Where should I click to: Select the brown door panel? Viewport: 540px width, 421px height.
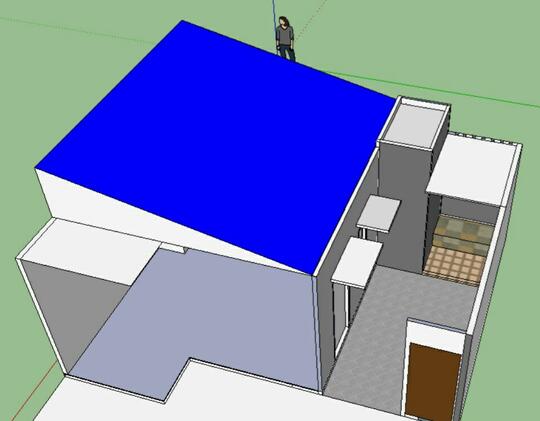pos(433,381)
